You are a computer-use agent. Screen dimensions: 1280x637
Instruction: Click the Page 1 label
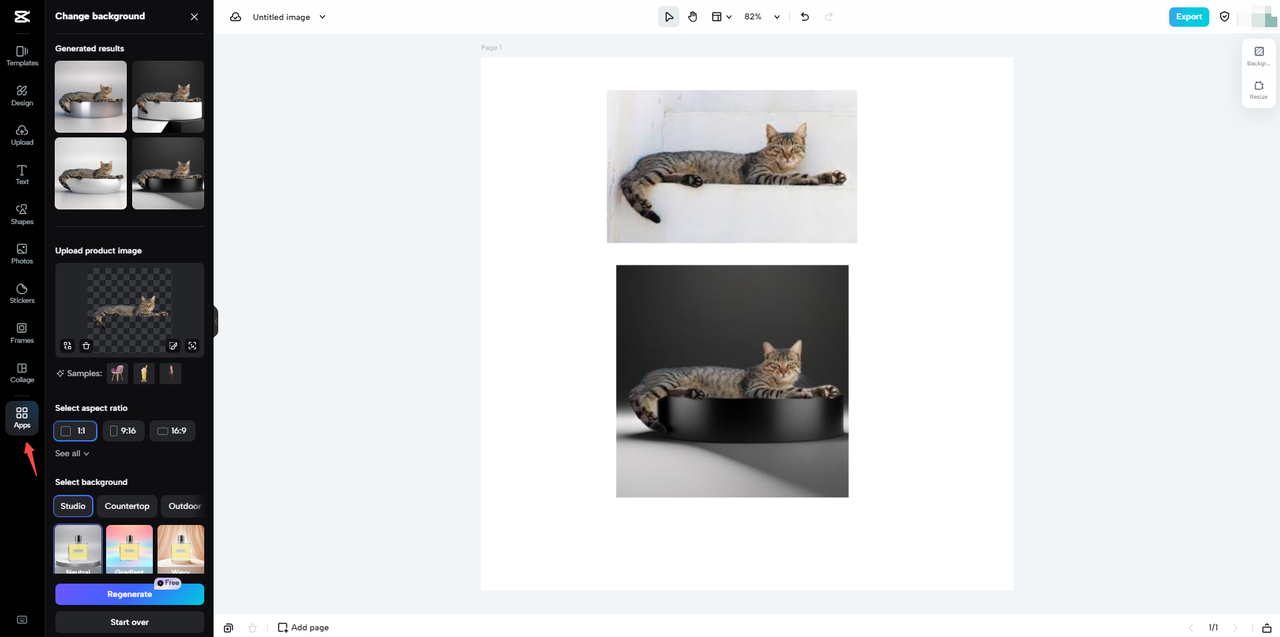[491, 48]
